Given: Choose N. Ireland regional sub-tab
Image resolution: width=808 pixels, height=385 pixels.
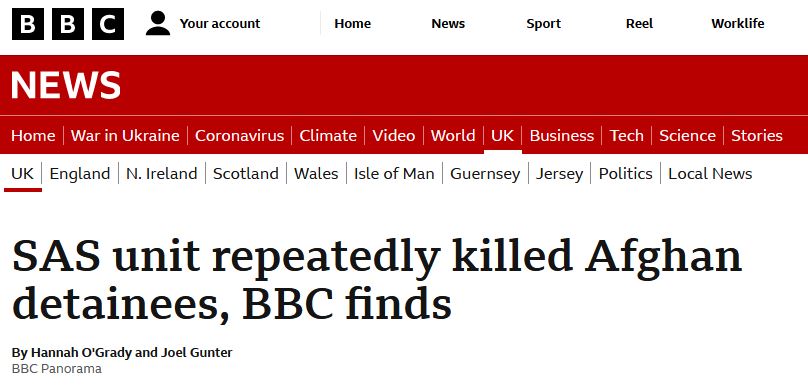Looking at the screenshot, I should pos(162,174).
